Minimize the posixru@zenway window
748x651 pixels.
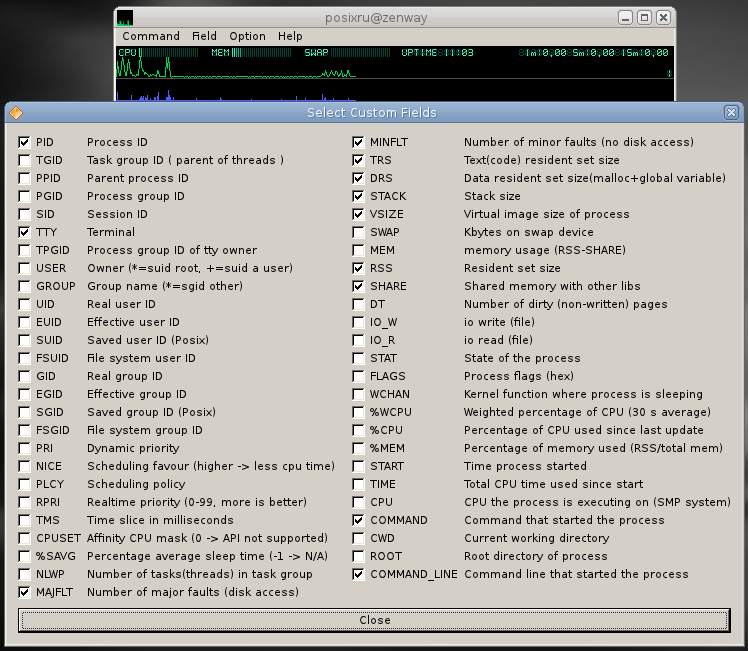click(x=625, y=18)
